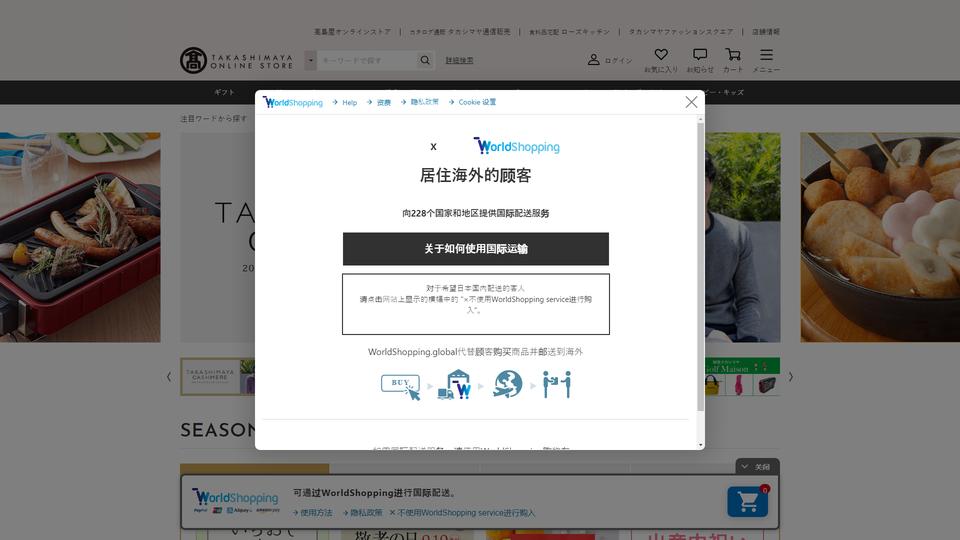The width and height of the screenshot is (960, 540).
Task: Click the タカシマヤ通信販売 catalog link
Action: pos(460,32)
